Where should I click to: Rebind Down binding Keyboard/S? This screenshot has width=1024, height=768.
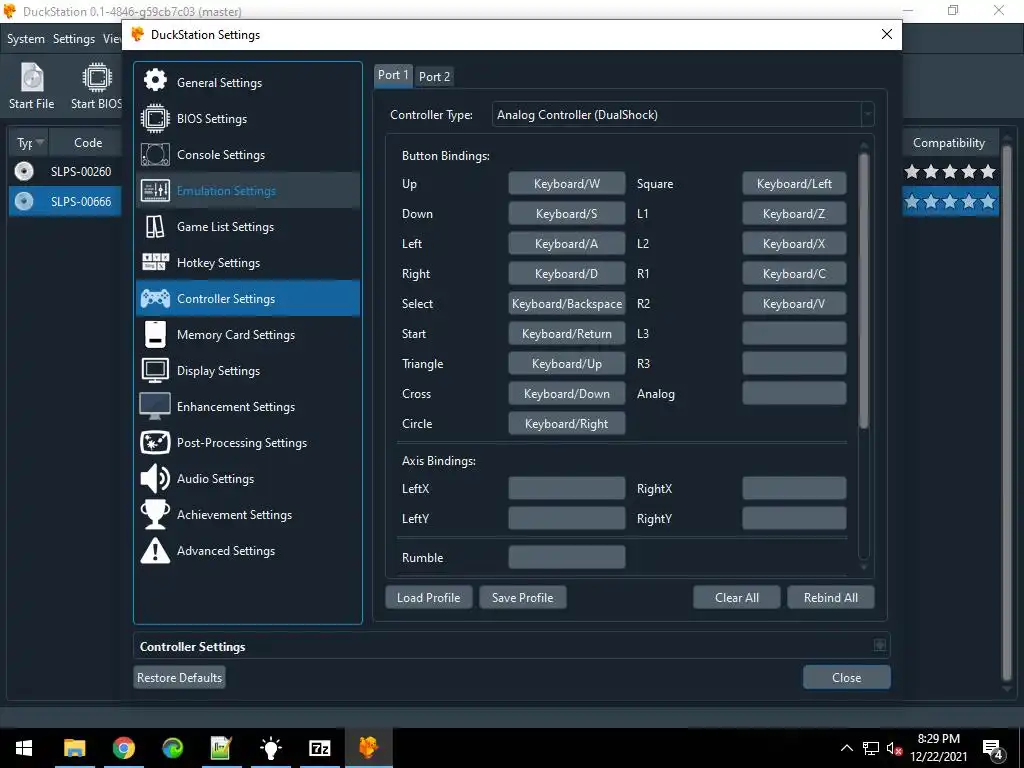567,214
